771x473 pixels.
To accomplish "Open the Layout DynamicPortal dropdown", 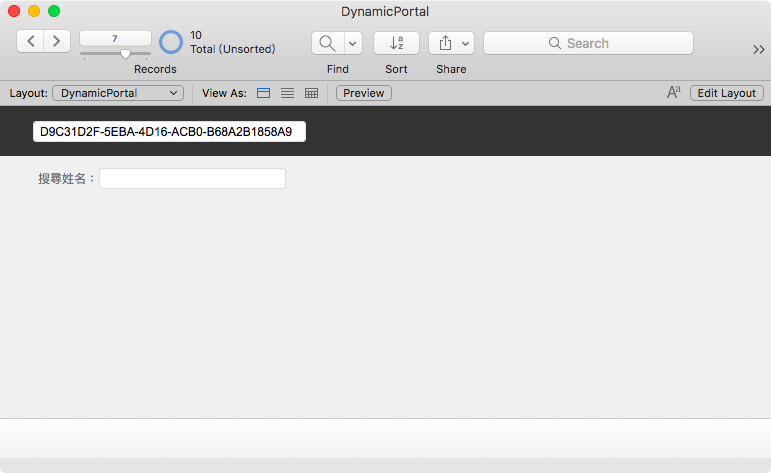I will [118, 93].
